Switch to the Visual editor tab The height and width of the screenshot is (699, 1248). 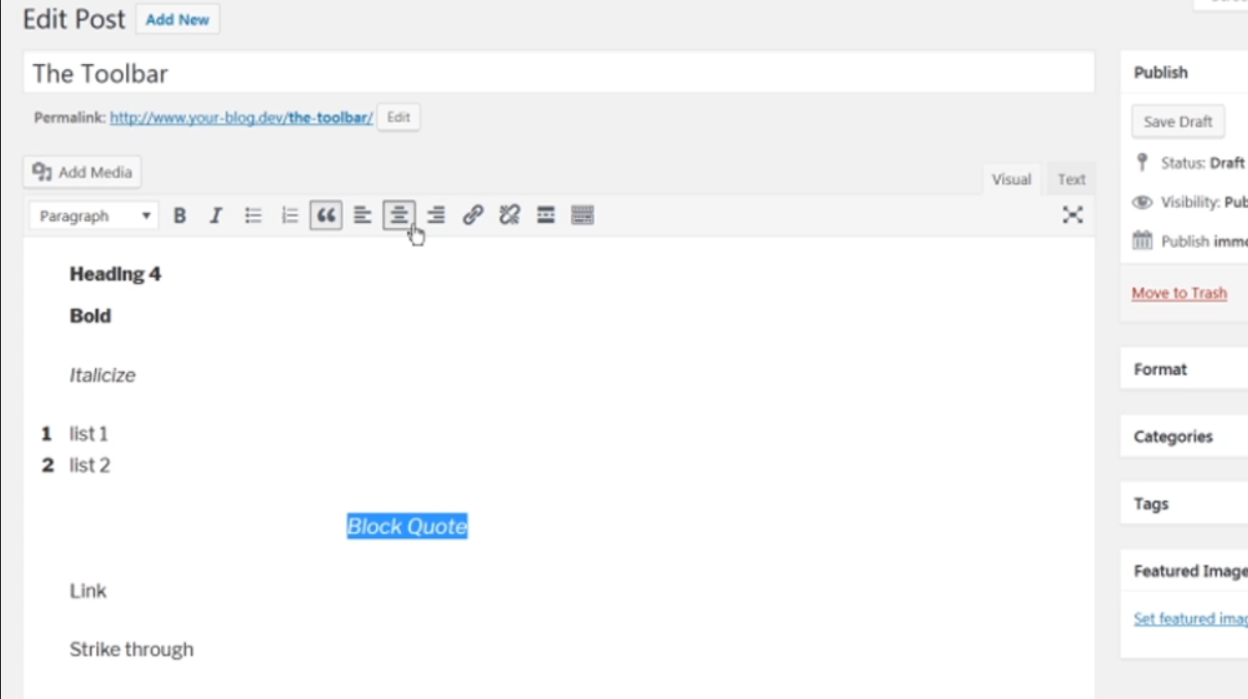point(1011,180)
